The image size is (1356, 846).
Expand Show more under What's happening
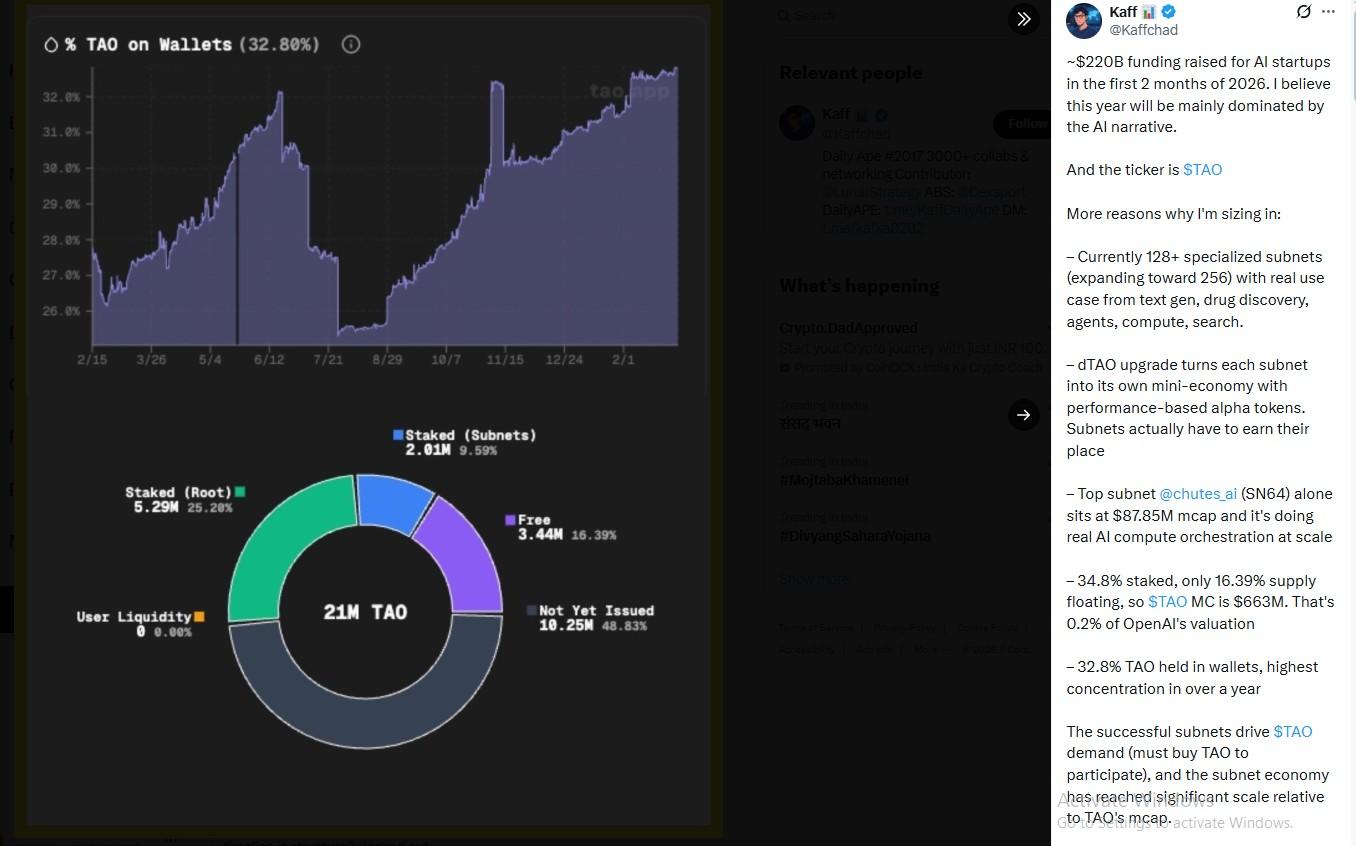coord(813,579)
